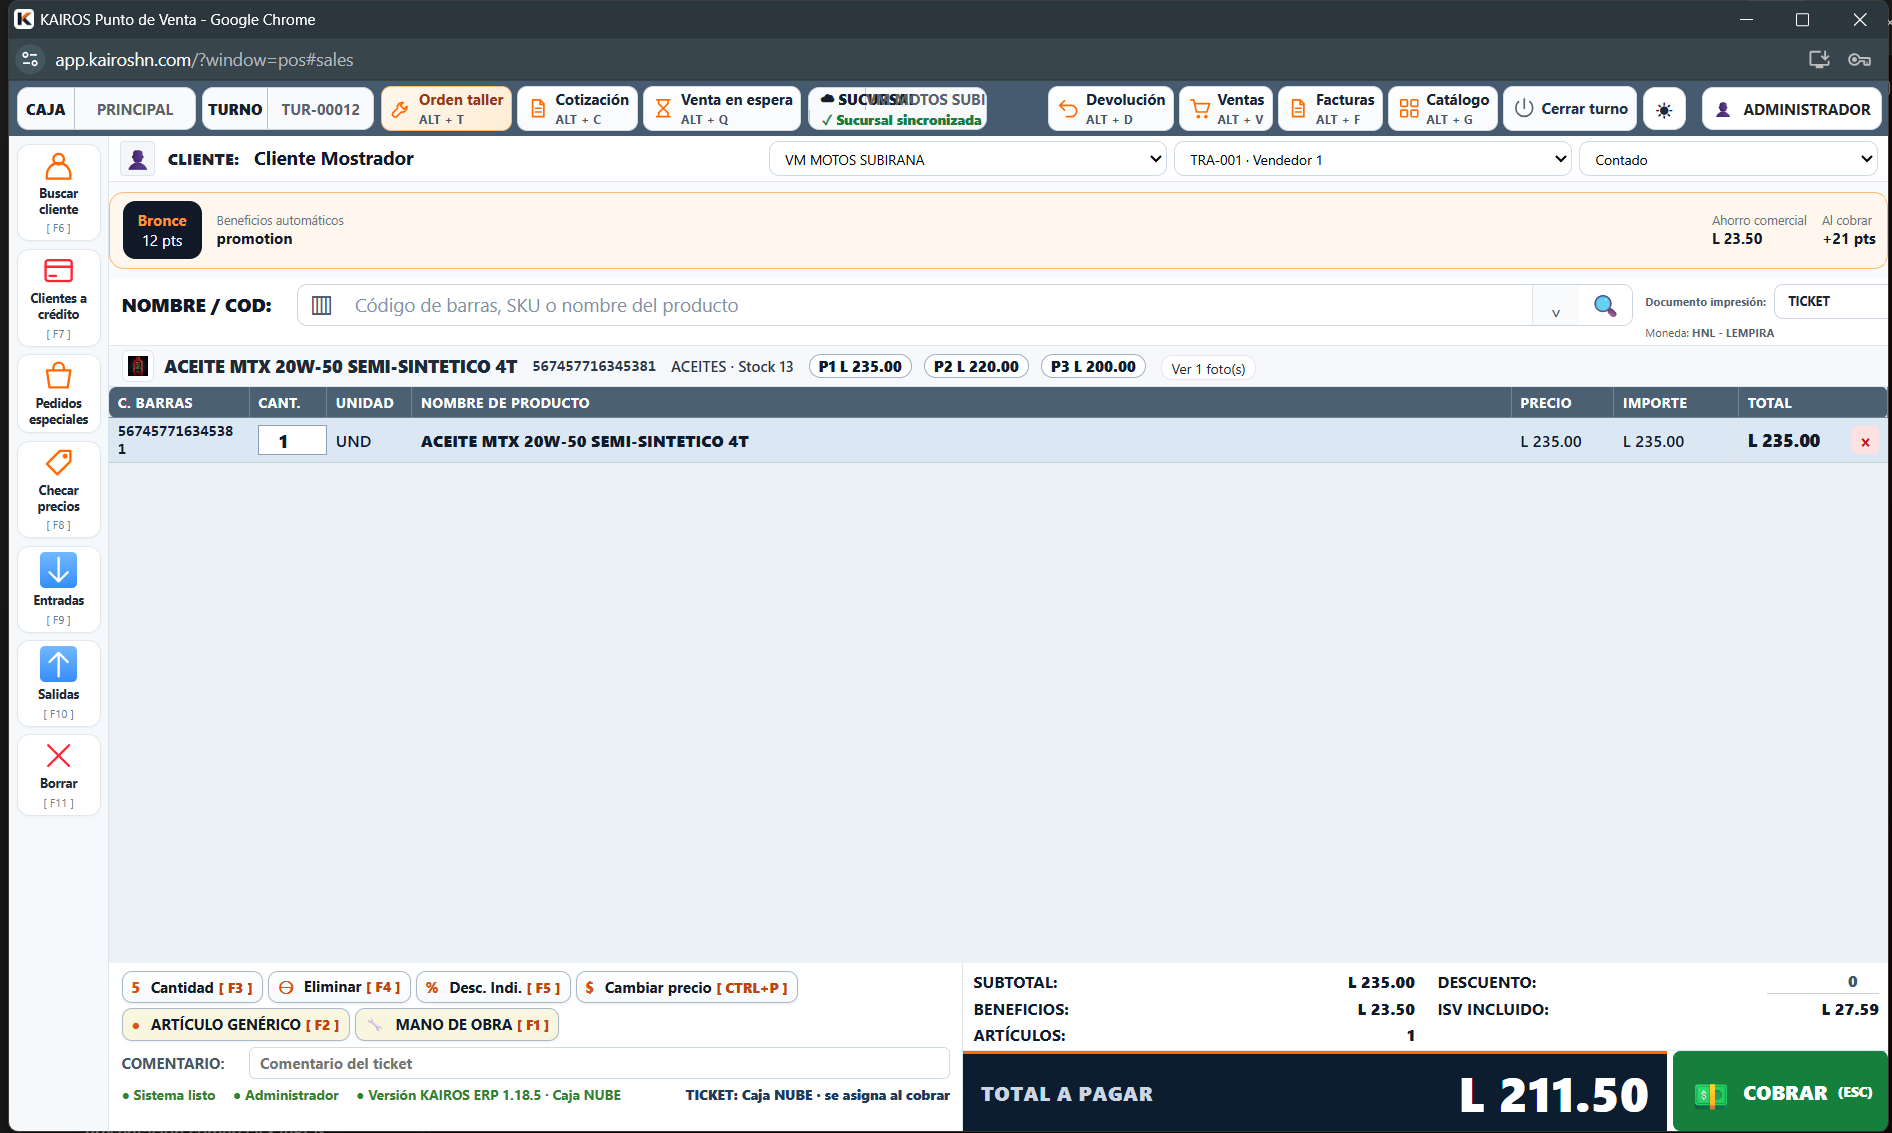Open Cotización from the top bar
This screenshot has height=1133, width=1892.
click(577, 109)
